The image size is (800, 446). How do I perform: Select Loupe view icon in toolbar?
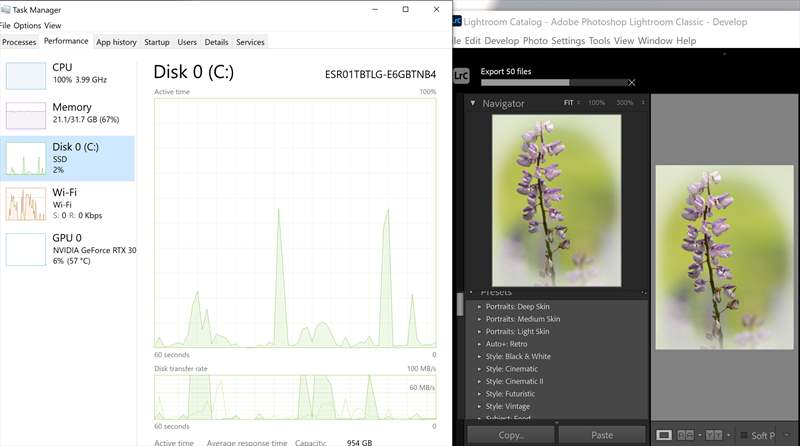[x=664, y=435]
